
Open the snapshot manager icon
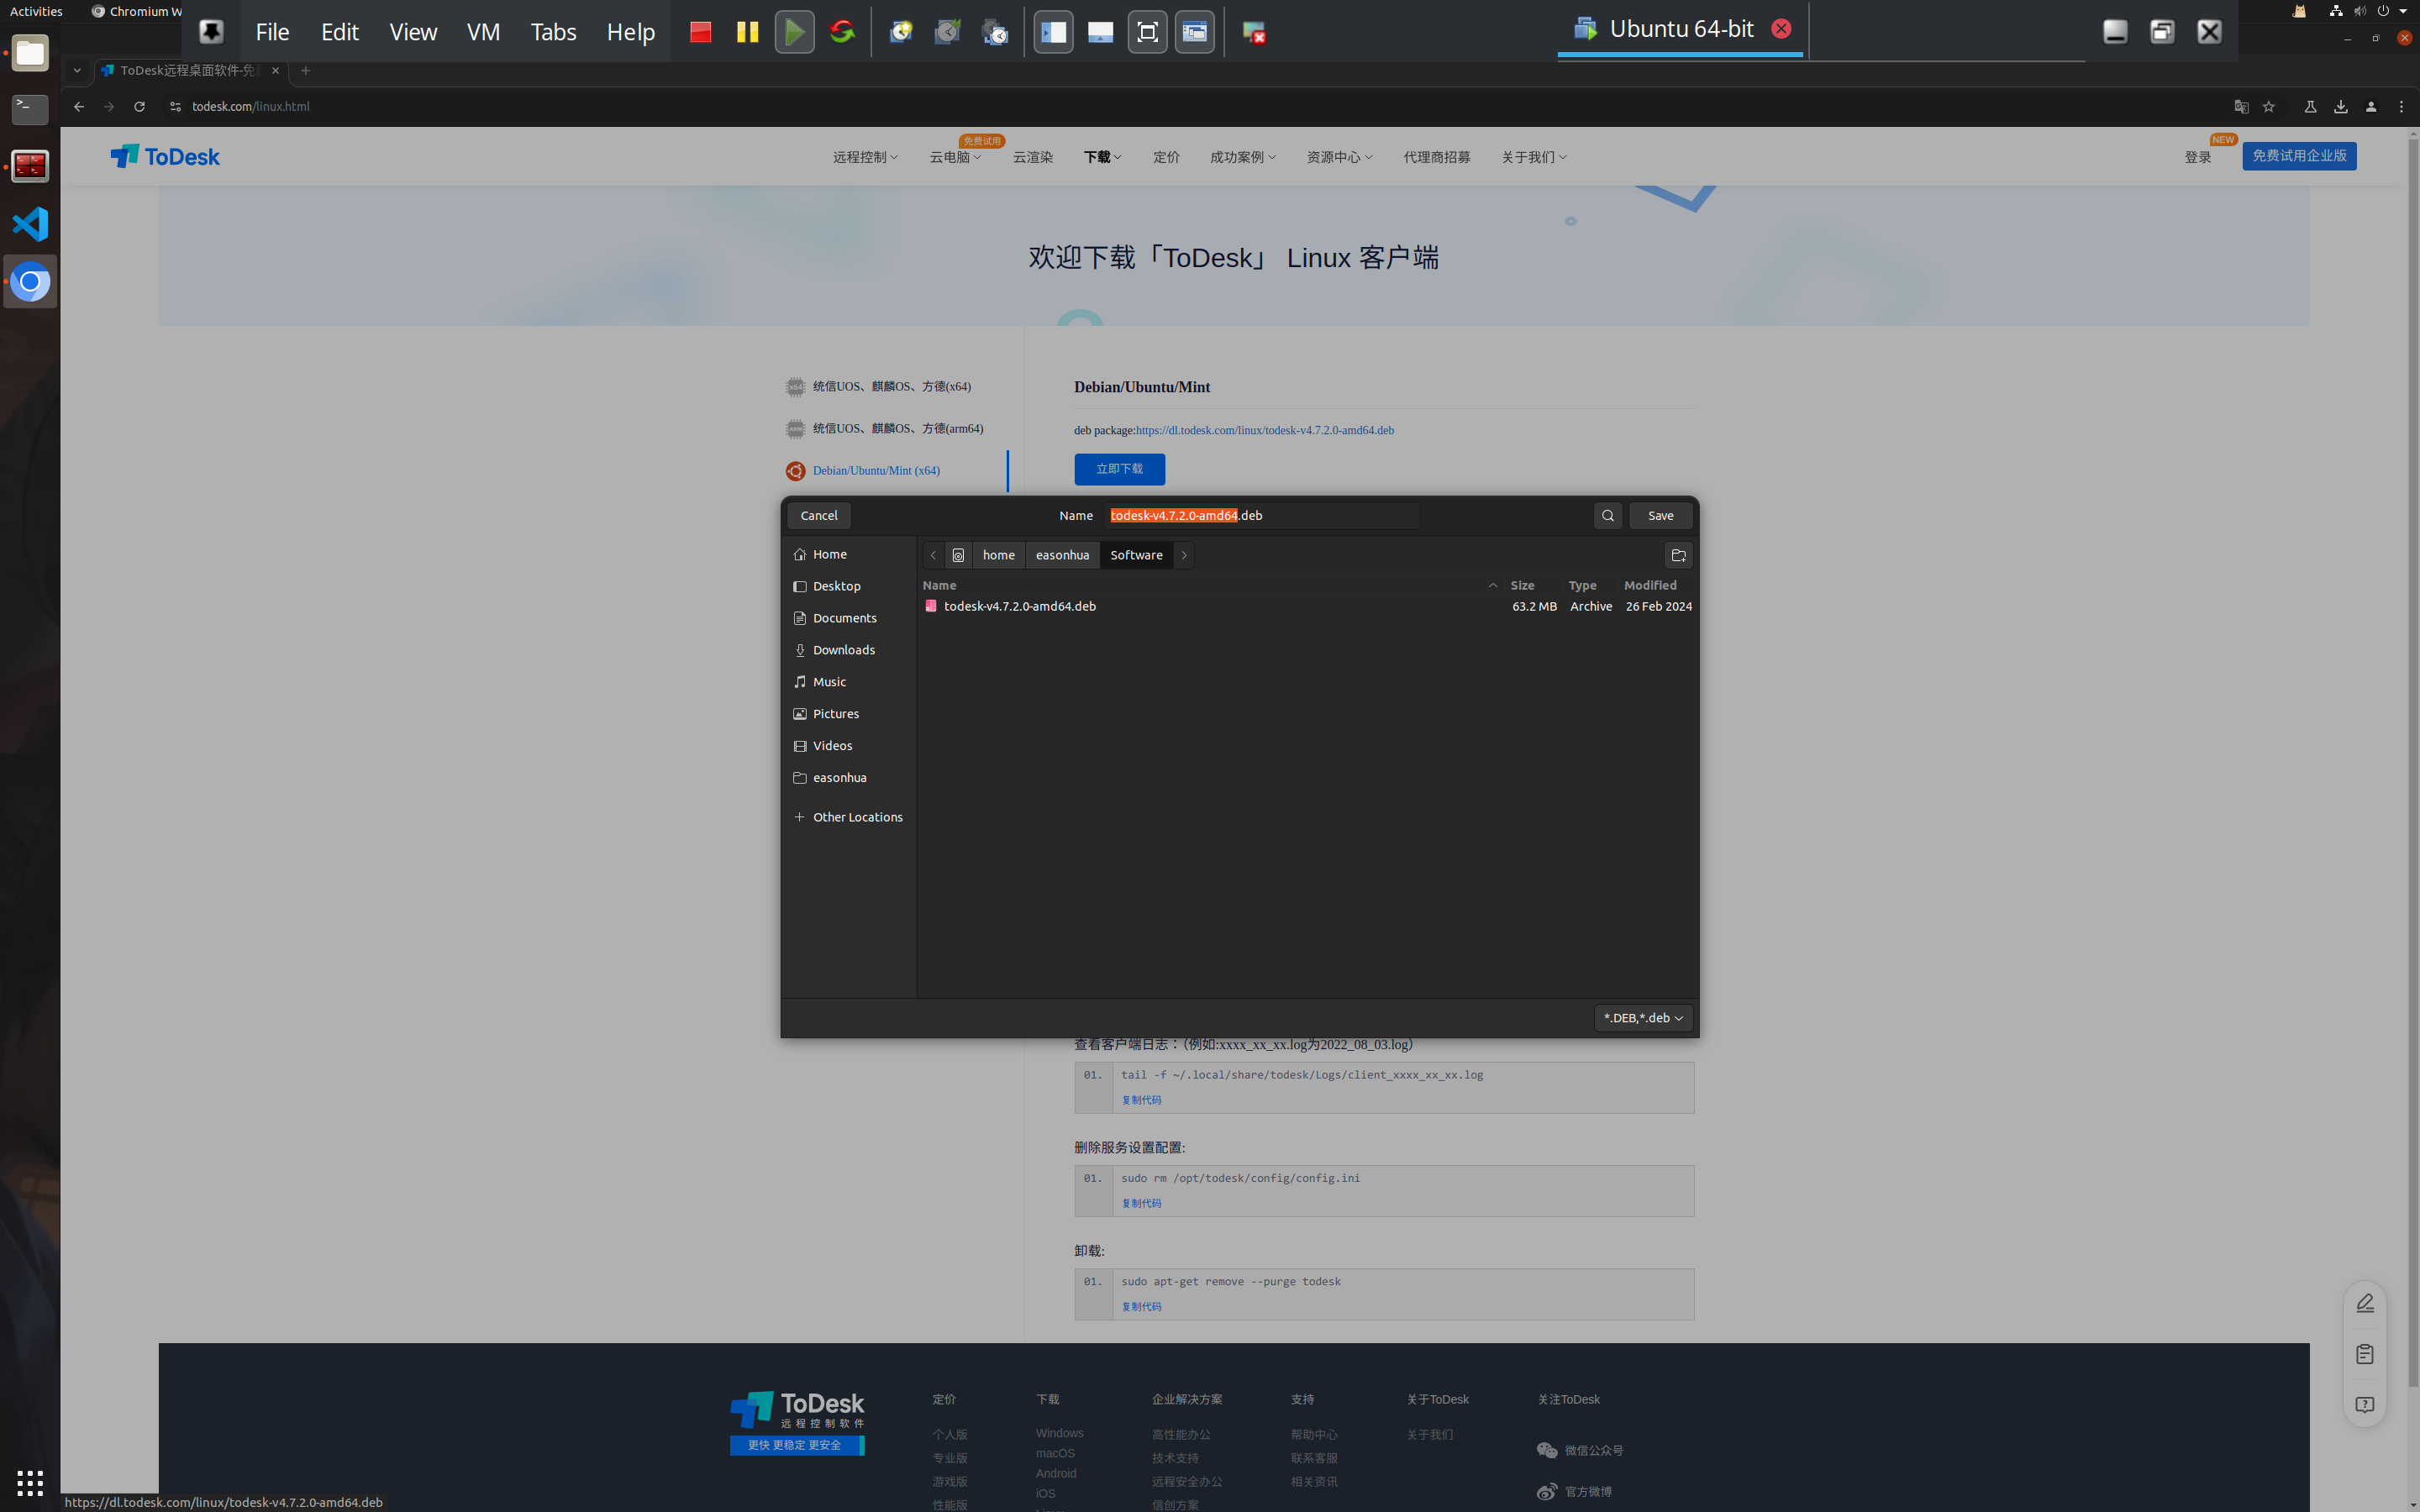[x=995, y=32]
